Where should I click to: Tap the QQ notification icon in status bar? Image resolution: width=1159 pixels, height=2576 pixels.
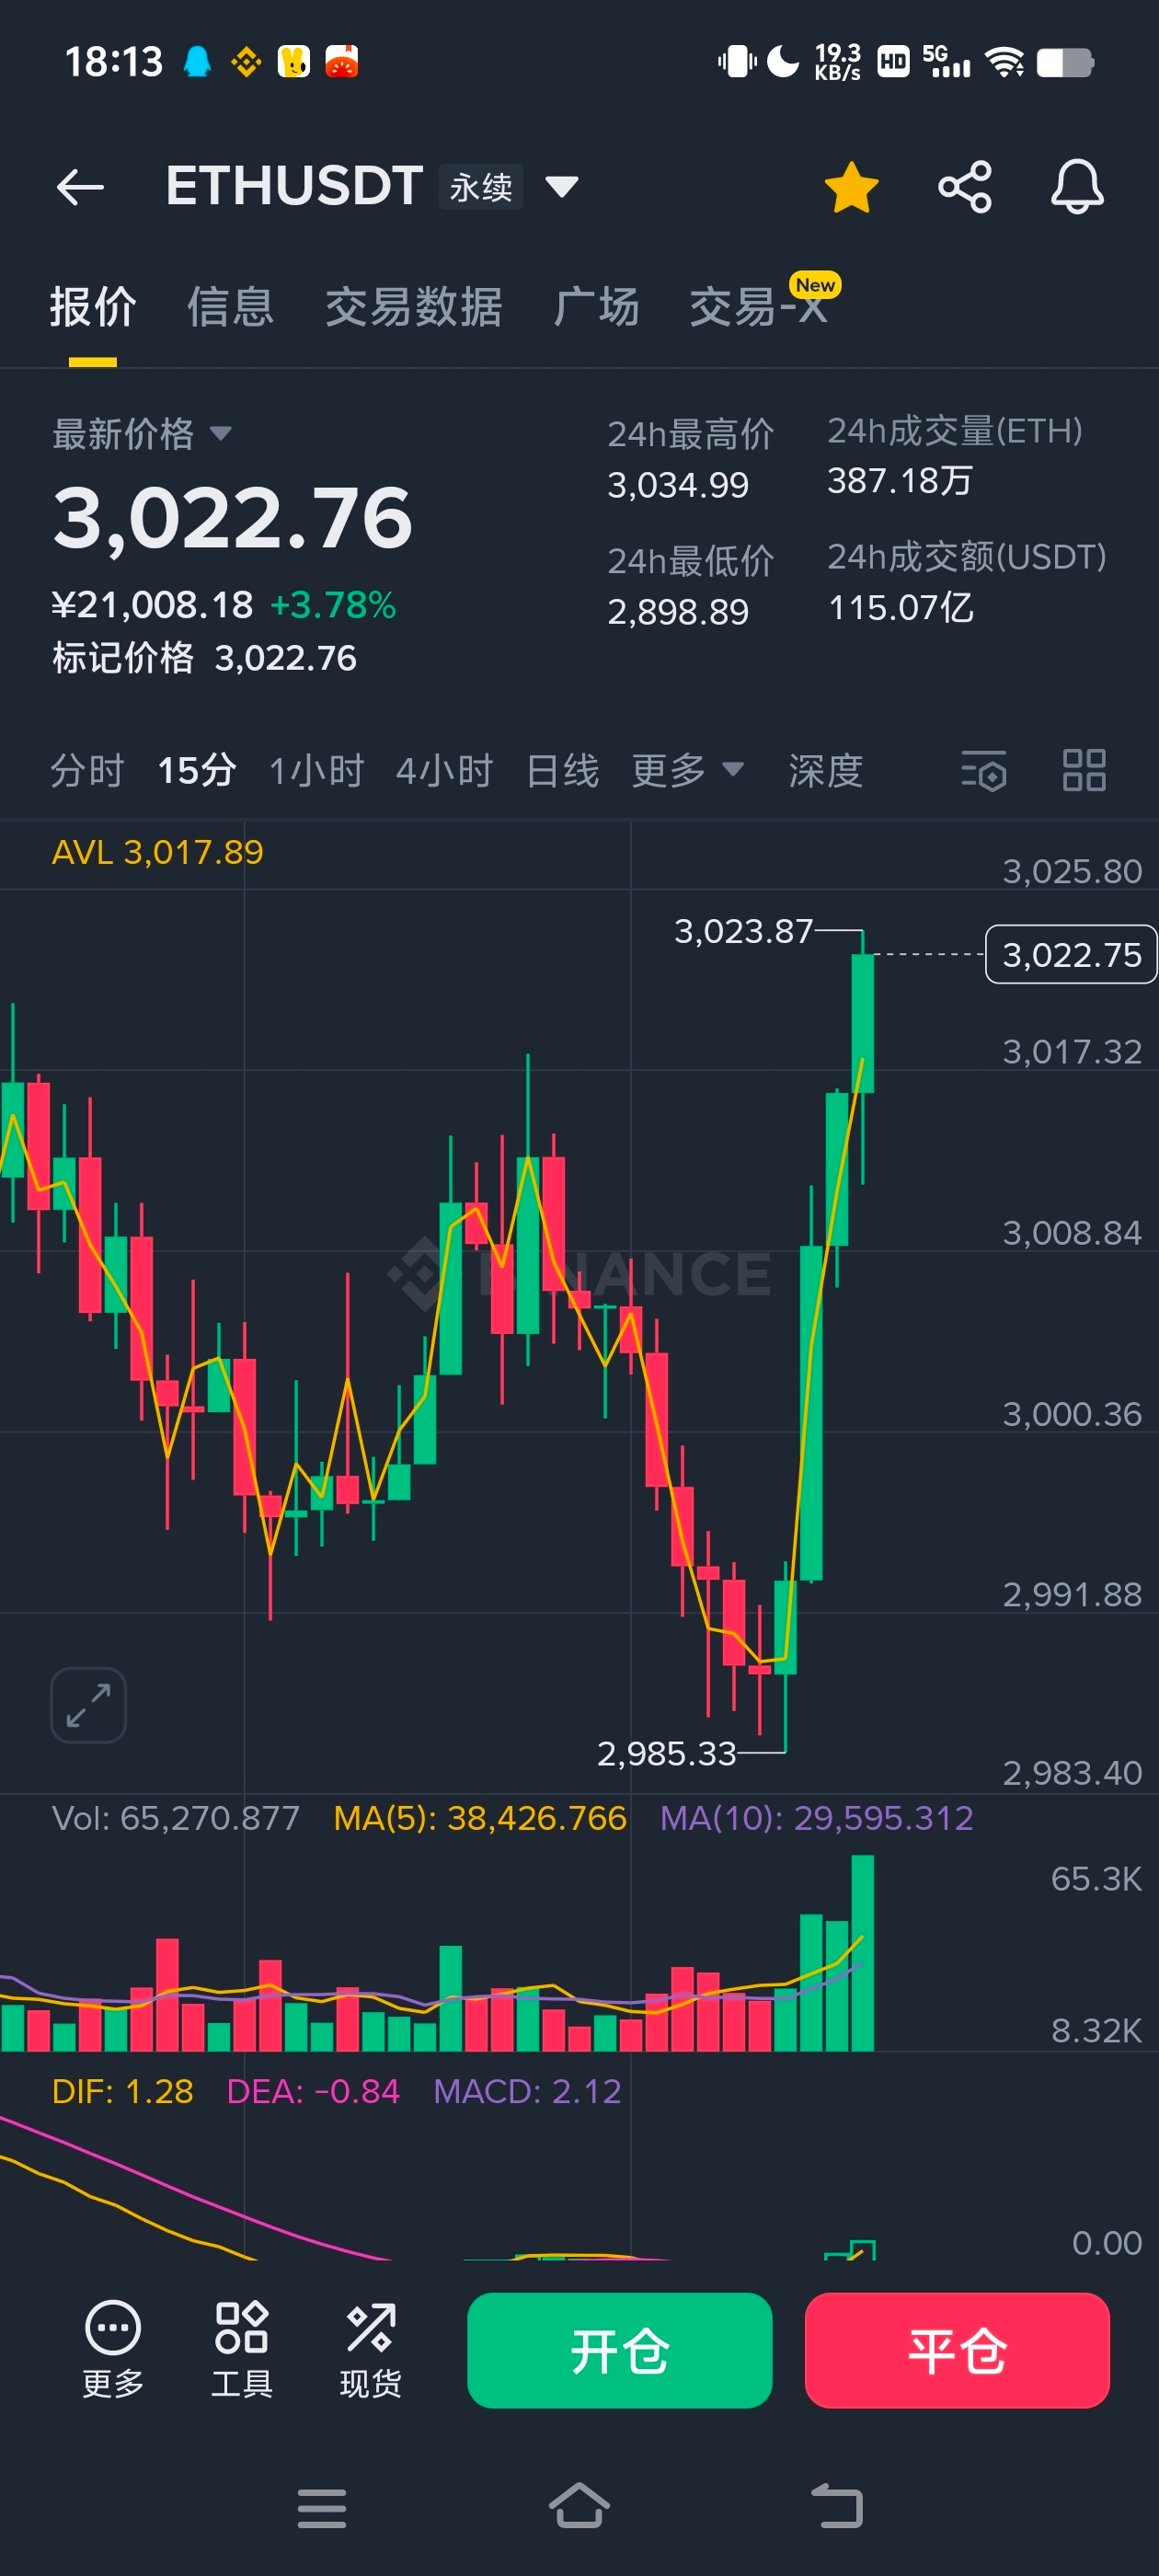point(198,62)
